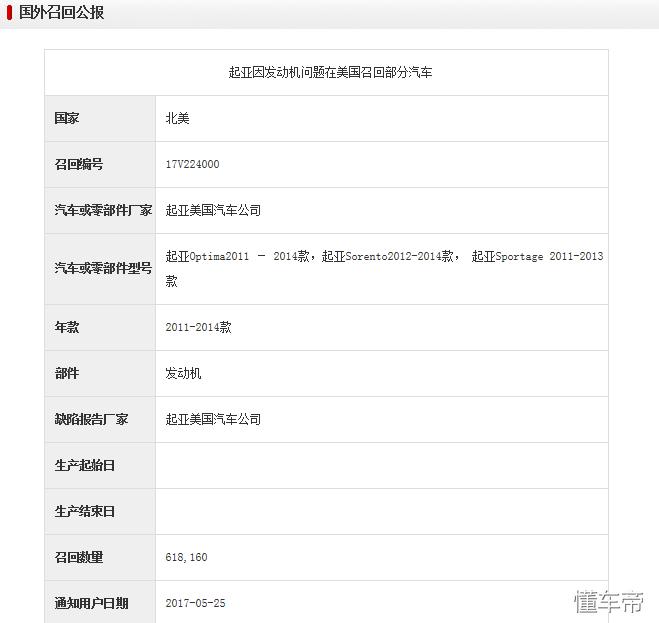Click the 生产起始日 label
This screenshot has height=623, width=659.
click(x=84, y=465)
